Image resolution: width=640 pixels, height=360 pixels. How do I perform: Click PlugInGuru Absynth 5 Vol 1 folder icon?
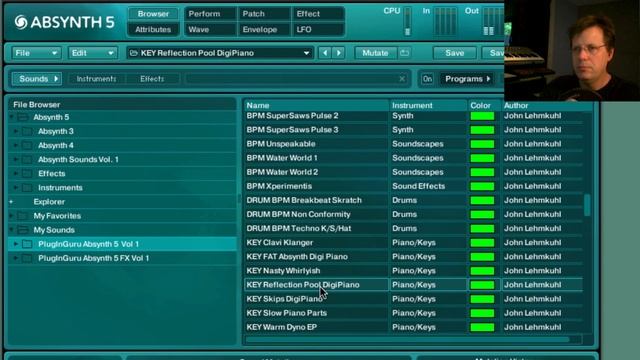click(x=27, y=244)
